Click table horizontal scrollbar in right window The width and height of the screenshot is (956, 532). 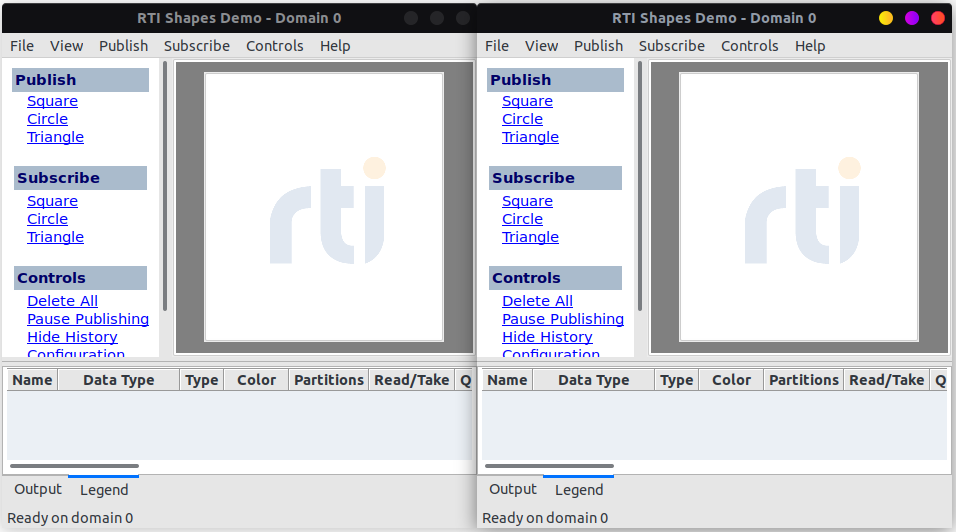[549, 466]
